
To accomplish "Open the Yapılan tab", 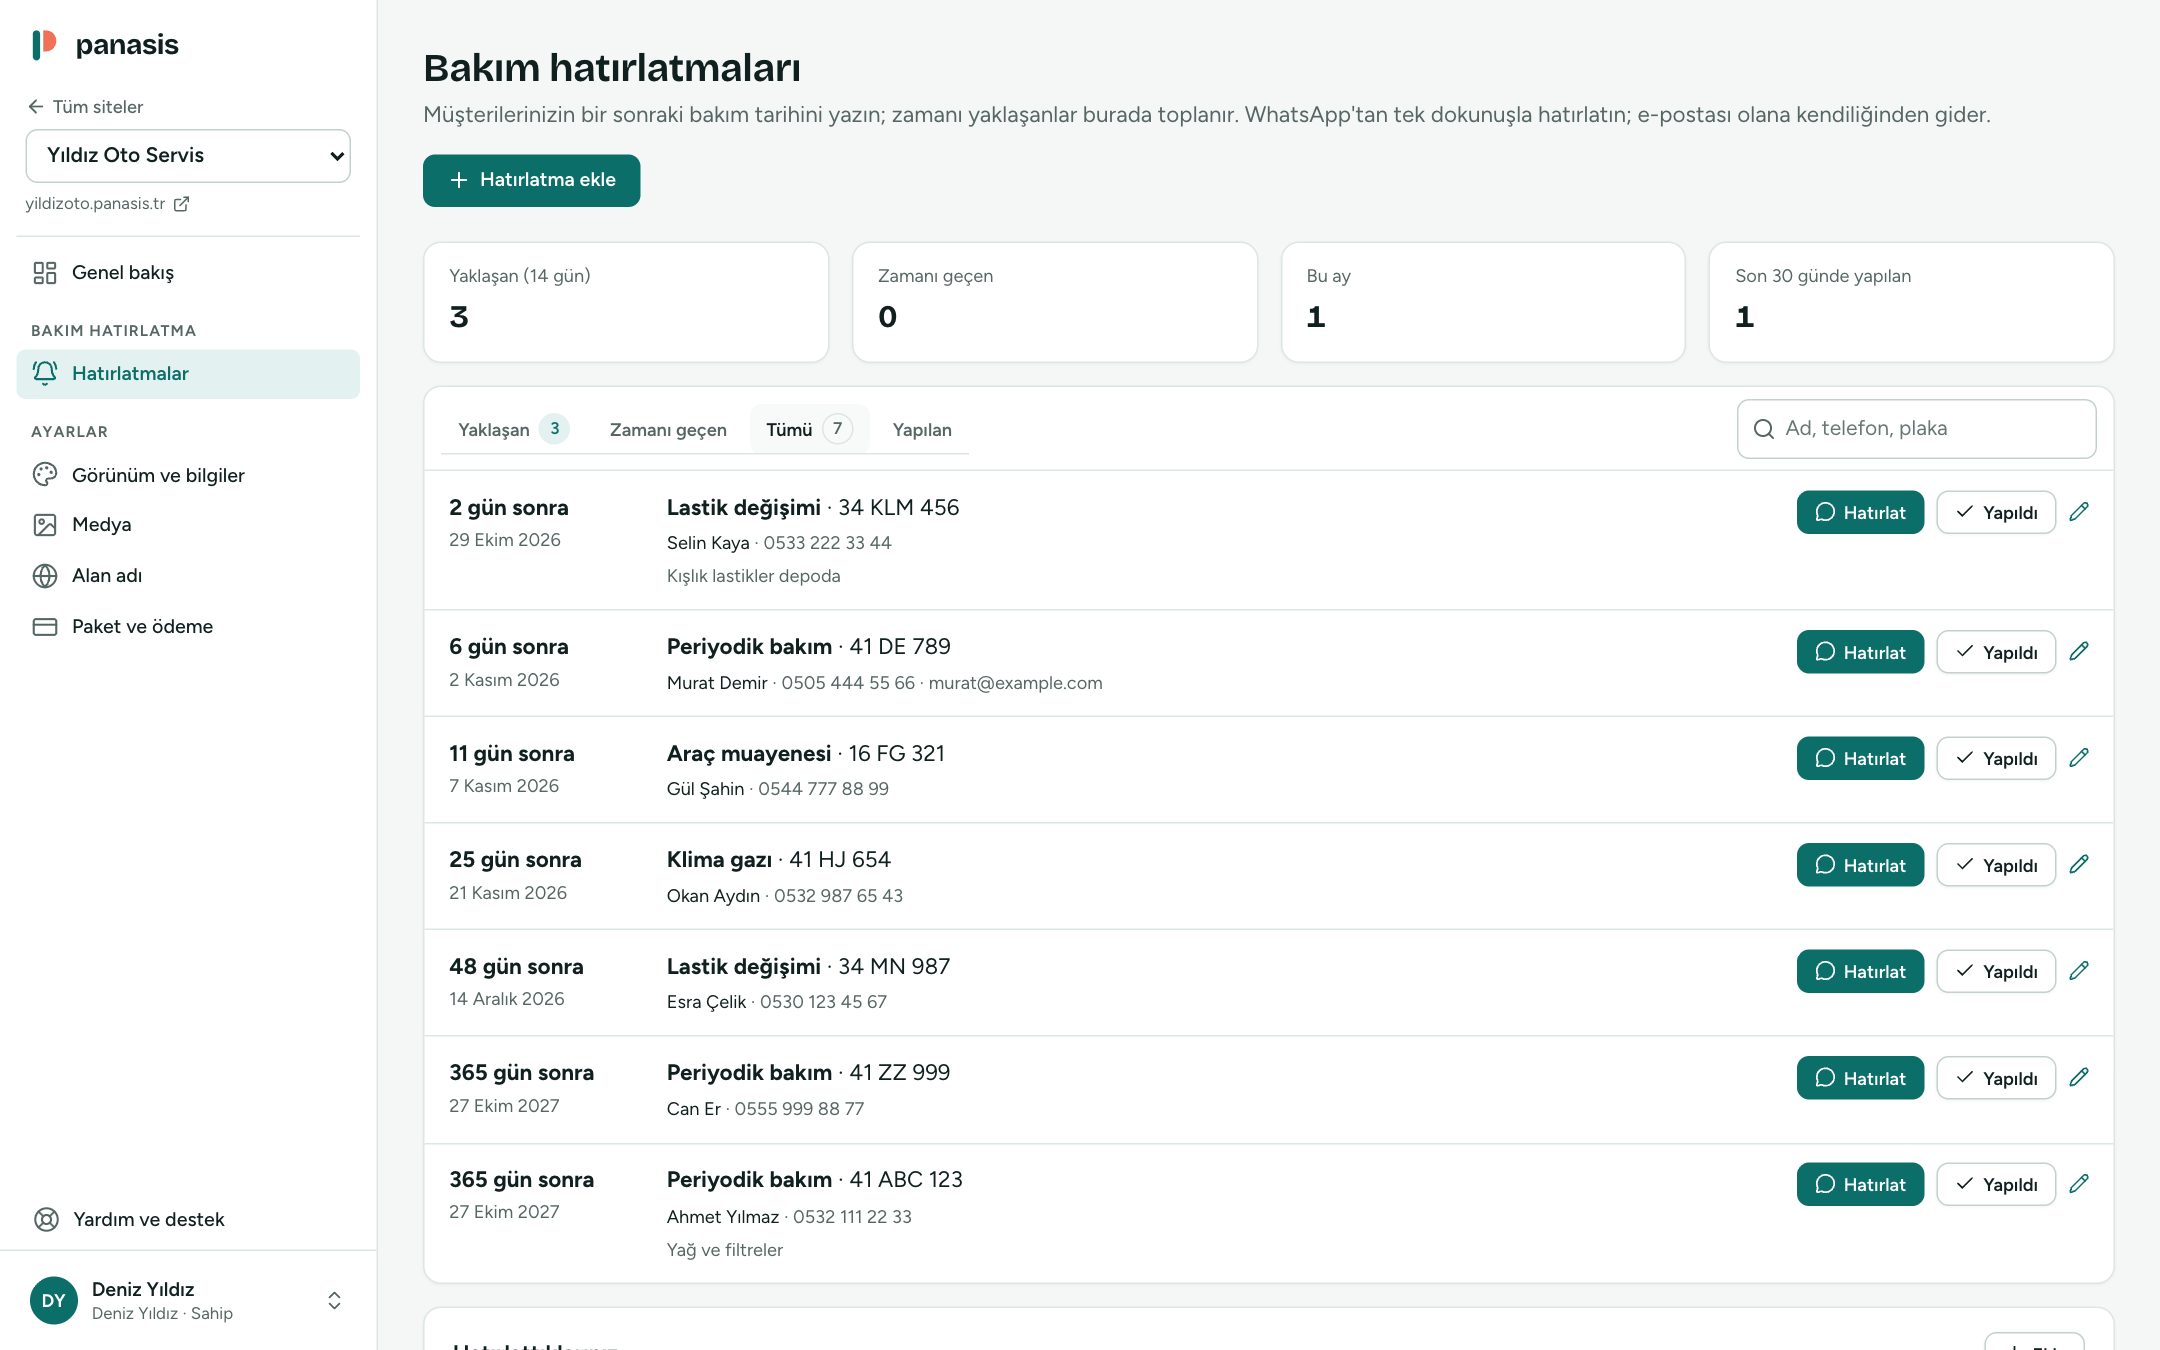I will click(922, 429).
